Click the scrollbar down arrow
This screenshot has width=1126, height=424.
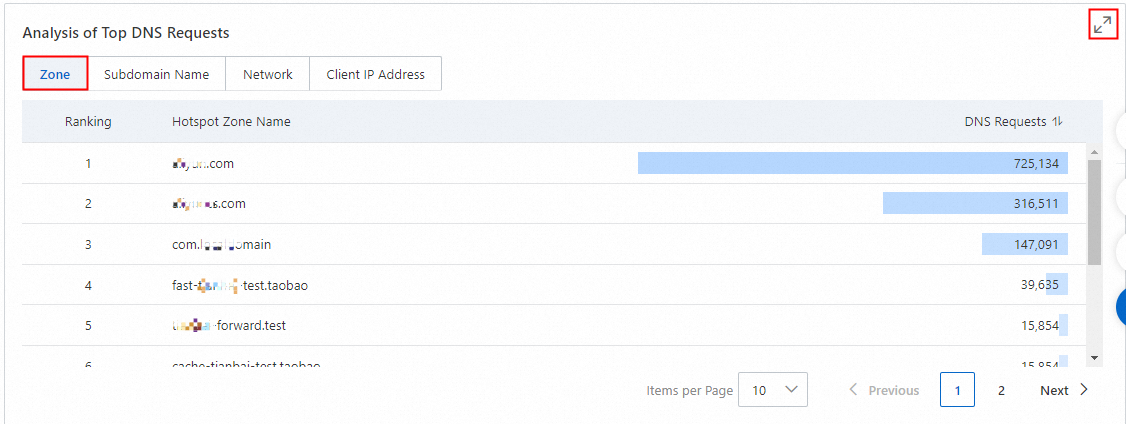tap(1094, 357)
